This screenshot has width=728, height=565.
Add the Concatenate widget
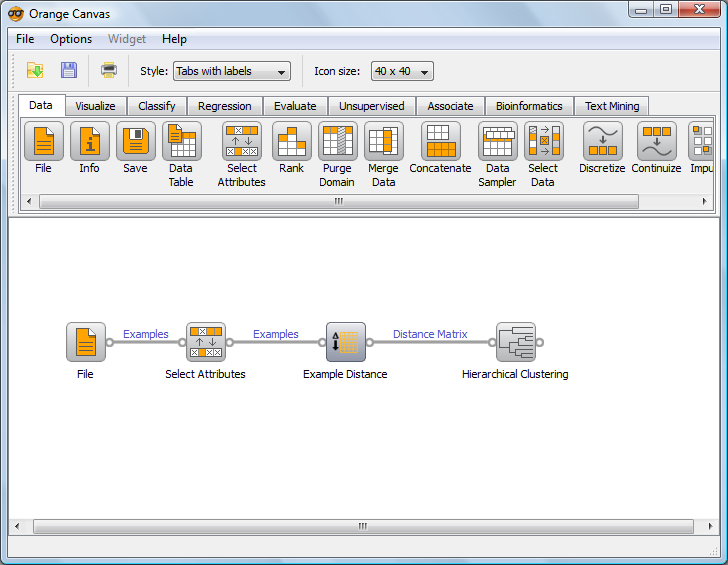pyautogui.click(x=441, y=141)
